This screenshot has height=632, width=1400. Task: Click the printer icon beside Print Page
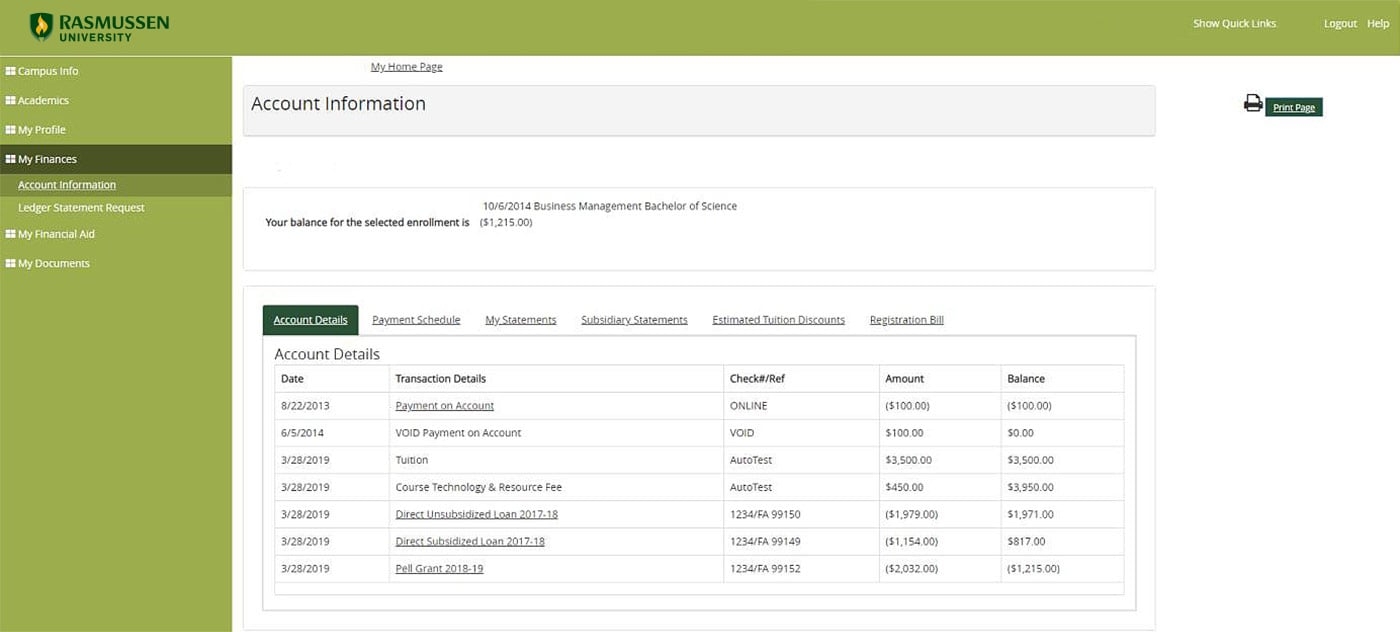1252,103
